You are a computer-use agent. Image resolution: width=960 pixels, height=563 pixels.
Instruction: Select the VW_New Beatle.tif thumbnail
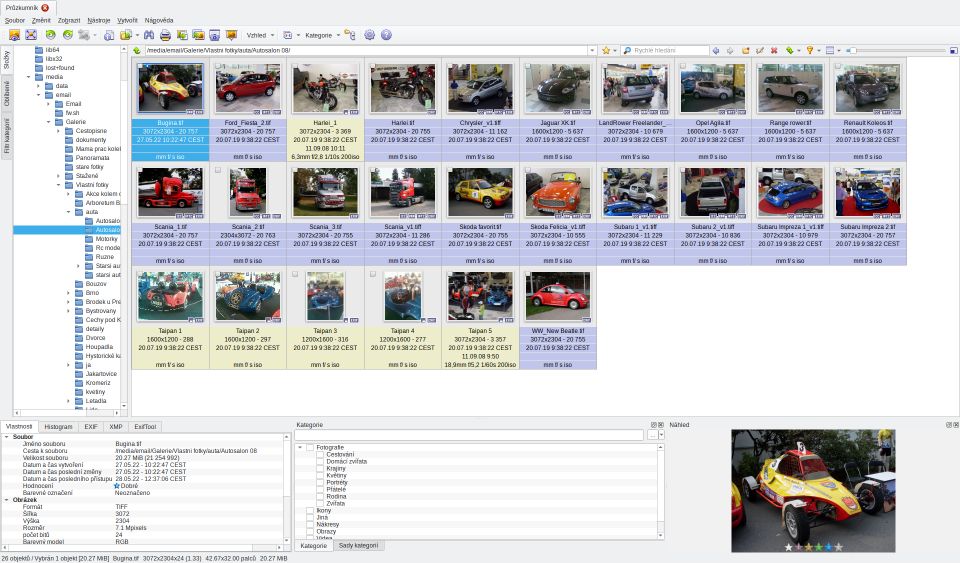click(x=558, y=297)
